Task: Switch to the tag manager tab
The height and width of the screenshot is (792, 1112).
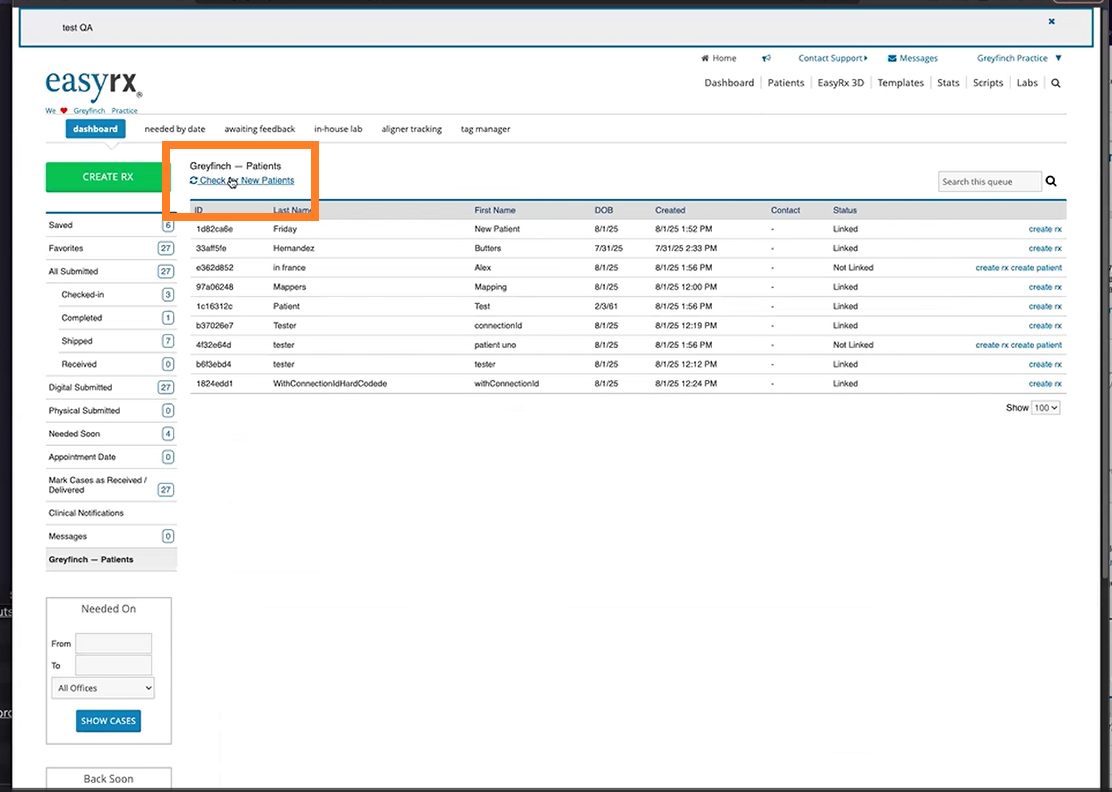Action: click(x=485, y=129)
